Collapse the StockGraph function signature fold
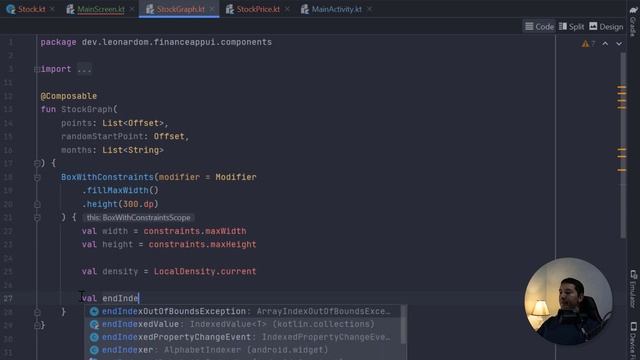640x360 pixels. [x=37, y=163]
